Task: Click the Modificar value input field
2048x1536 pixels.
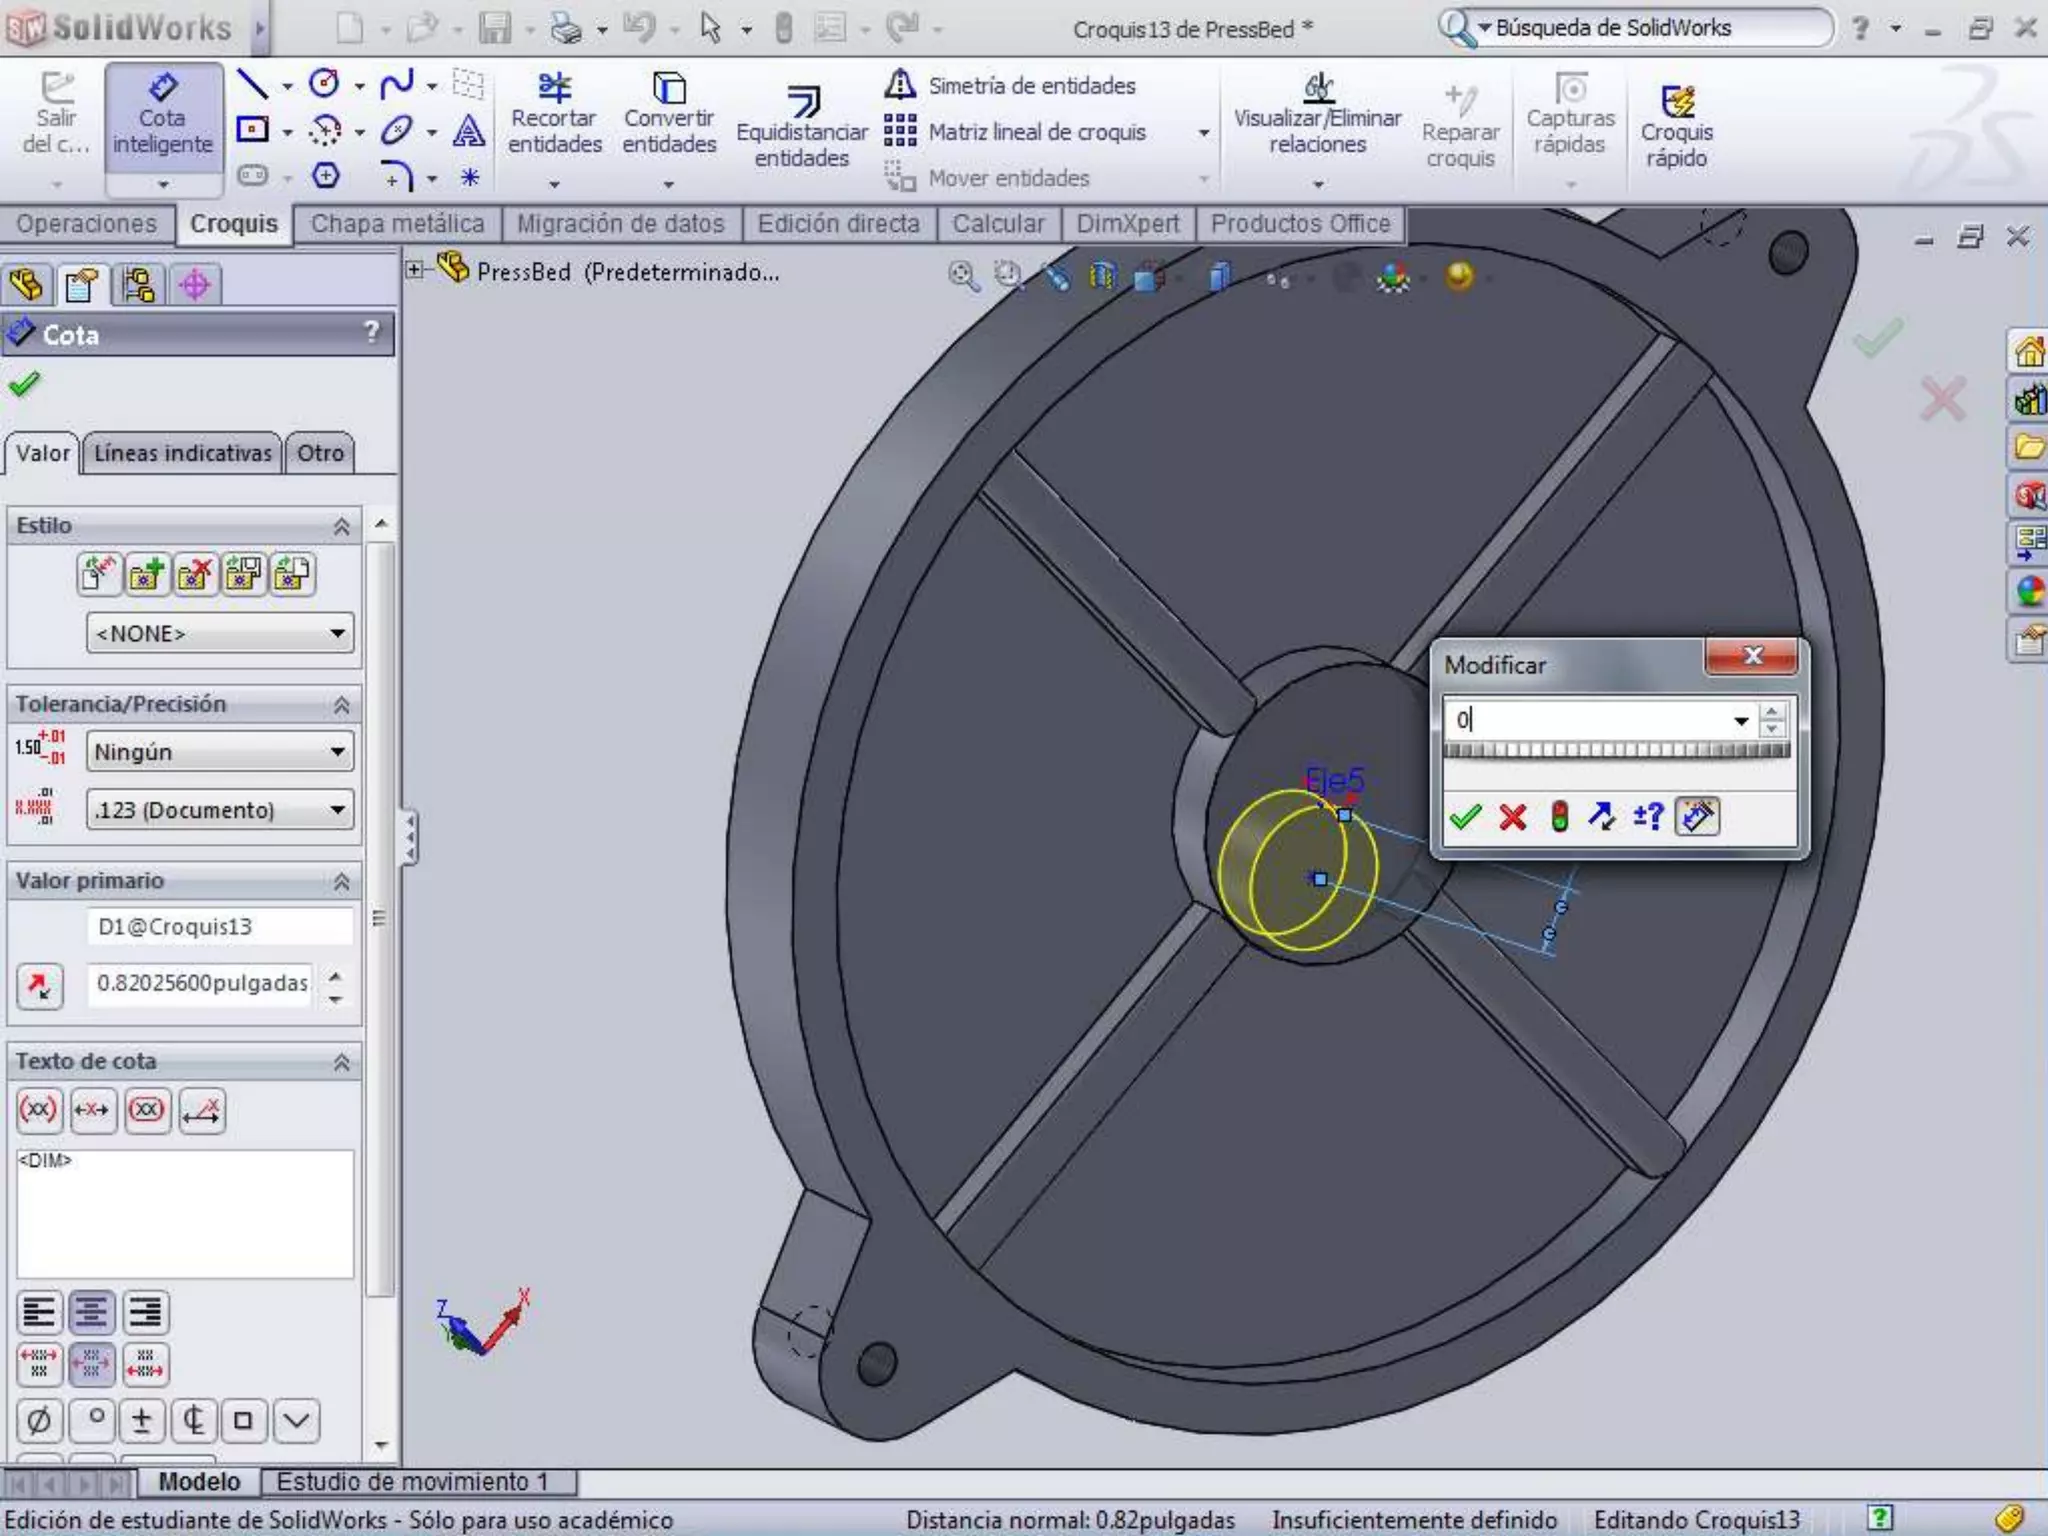Action: pos(1590,719)
